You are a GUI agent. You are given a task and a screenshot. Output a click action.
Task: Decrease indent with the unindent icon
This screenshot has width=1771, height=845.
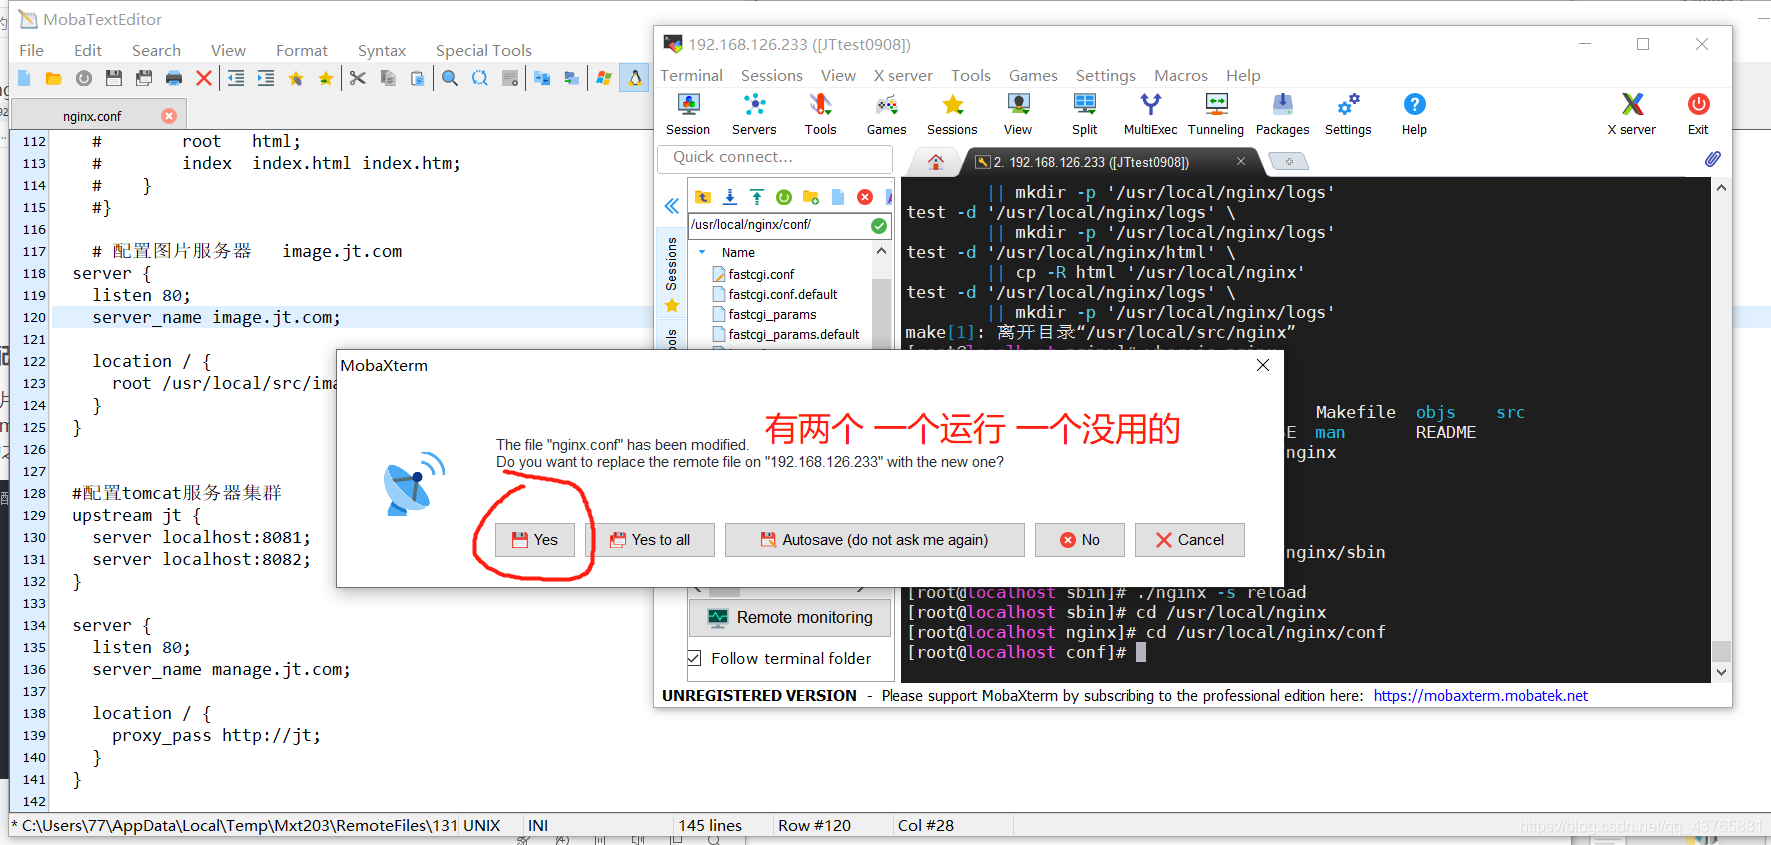[x=236, y=78]
